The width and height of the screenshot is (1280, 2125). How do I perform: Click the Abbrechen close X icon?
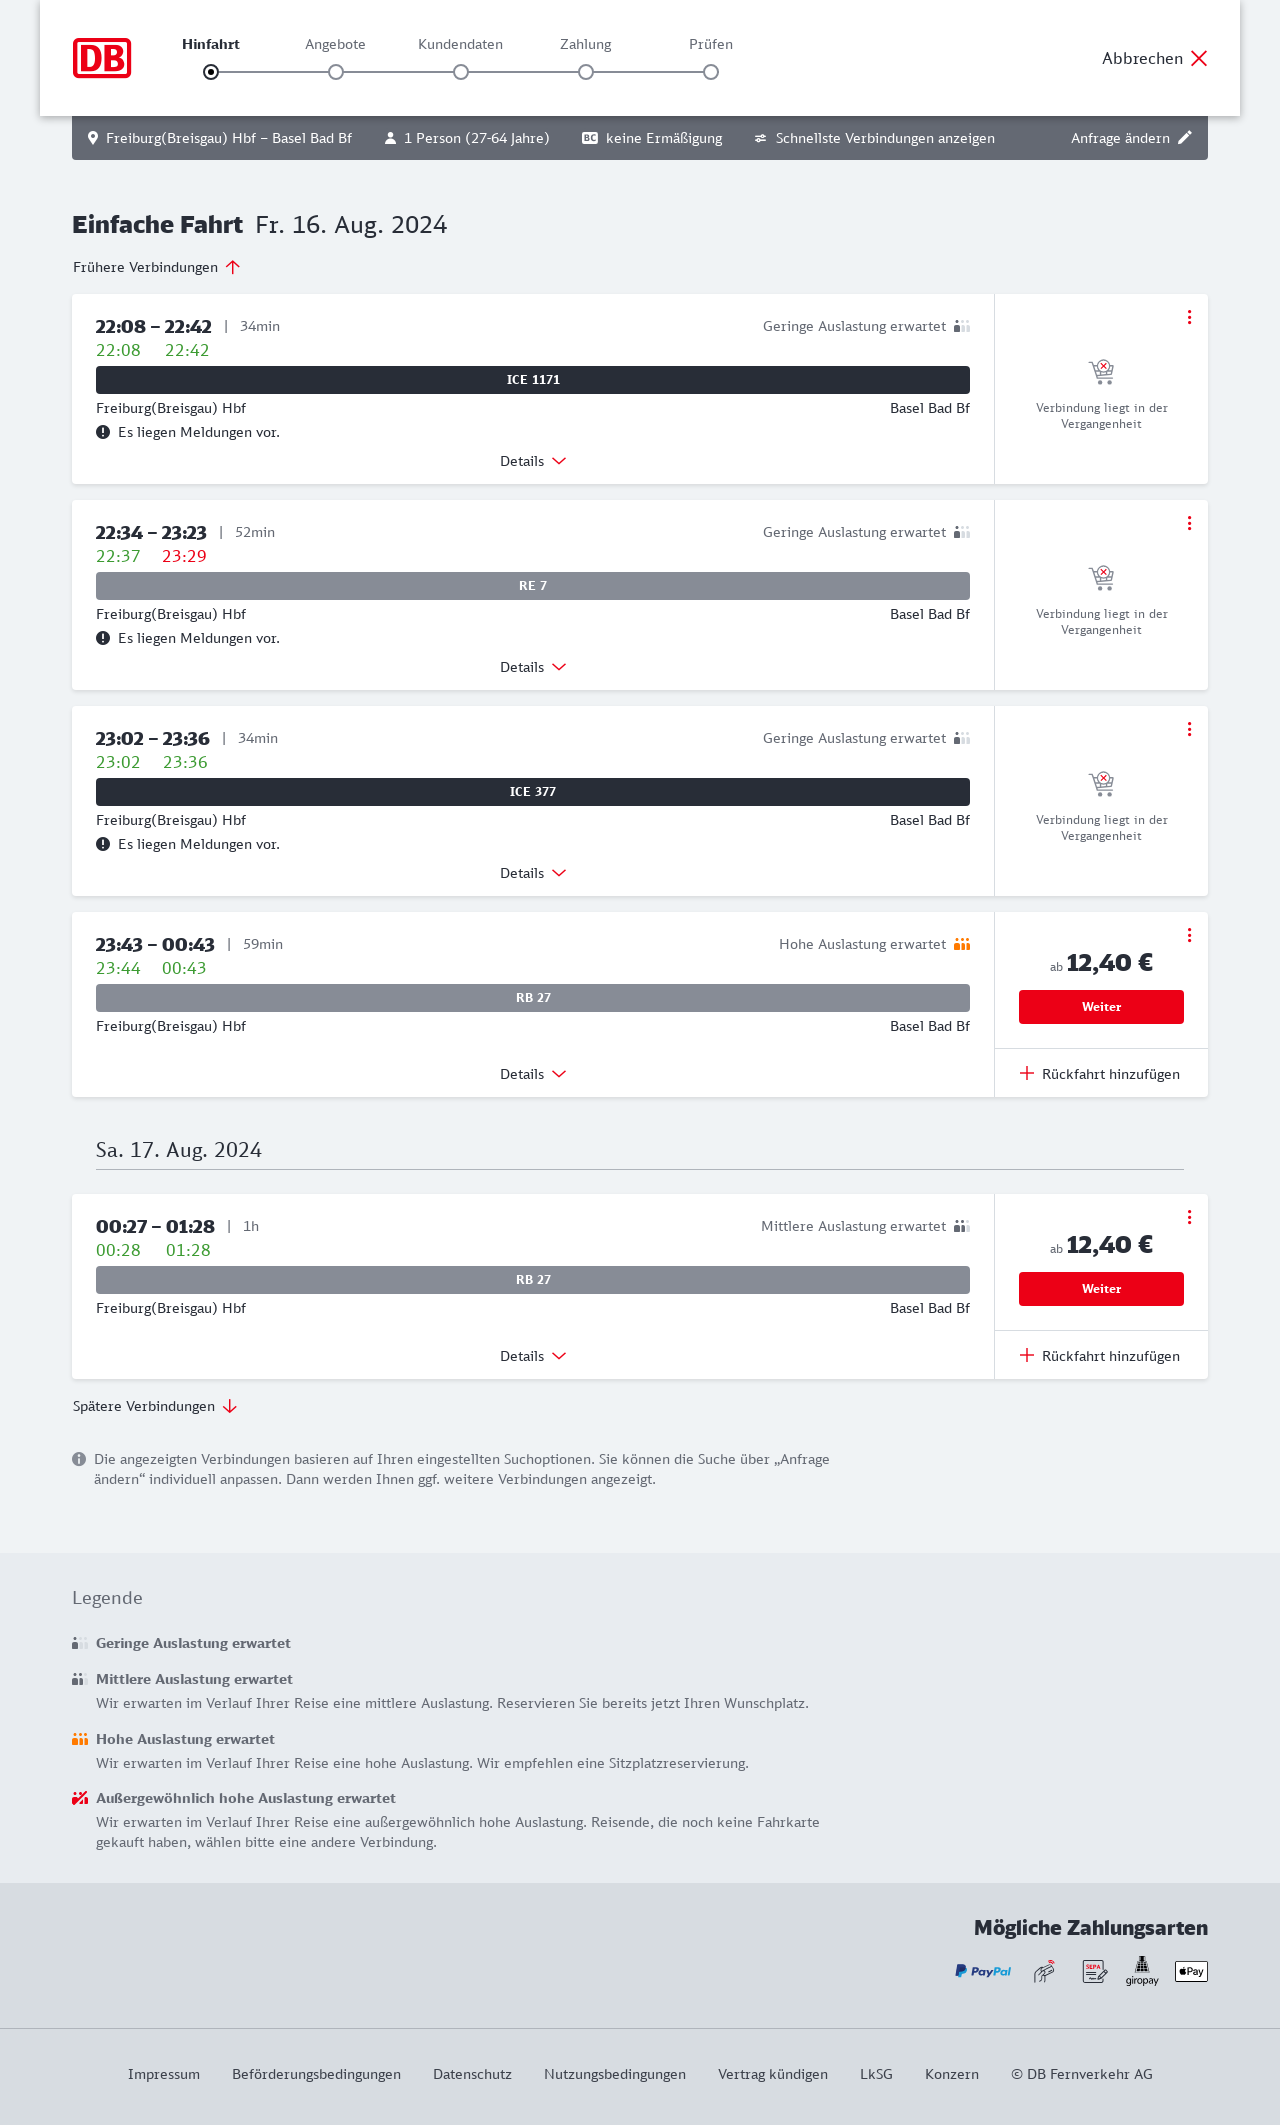pos(1199,58)
